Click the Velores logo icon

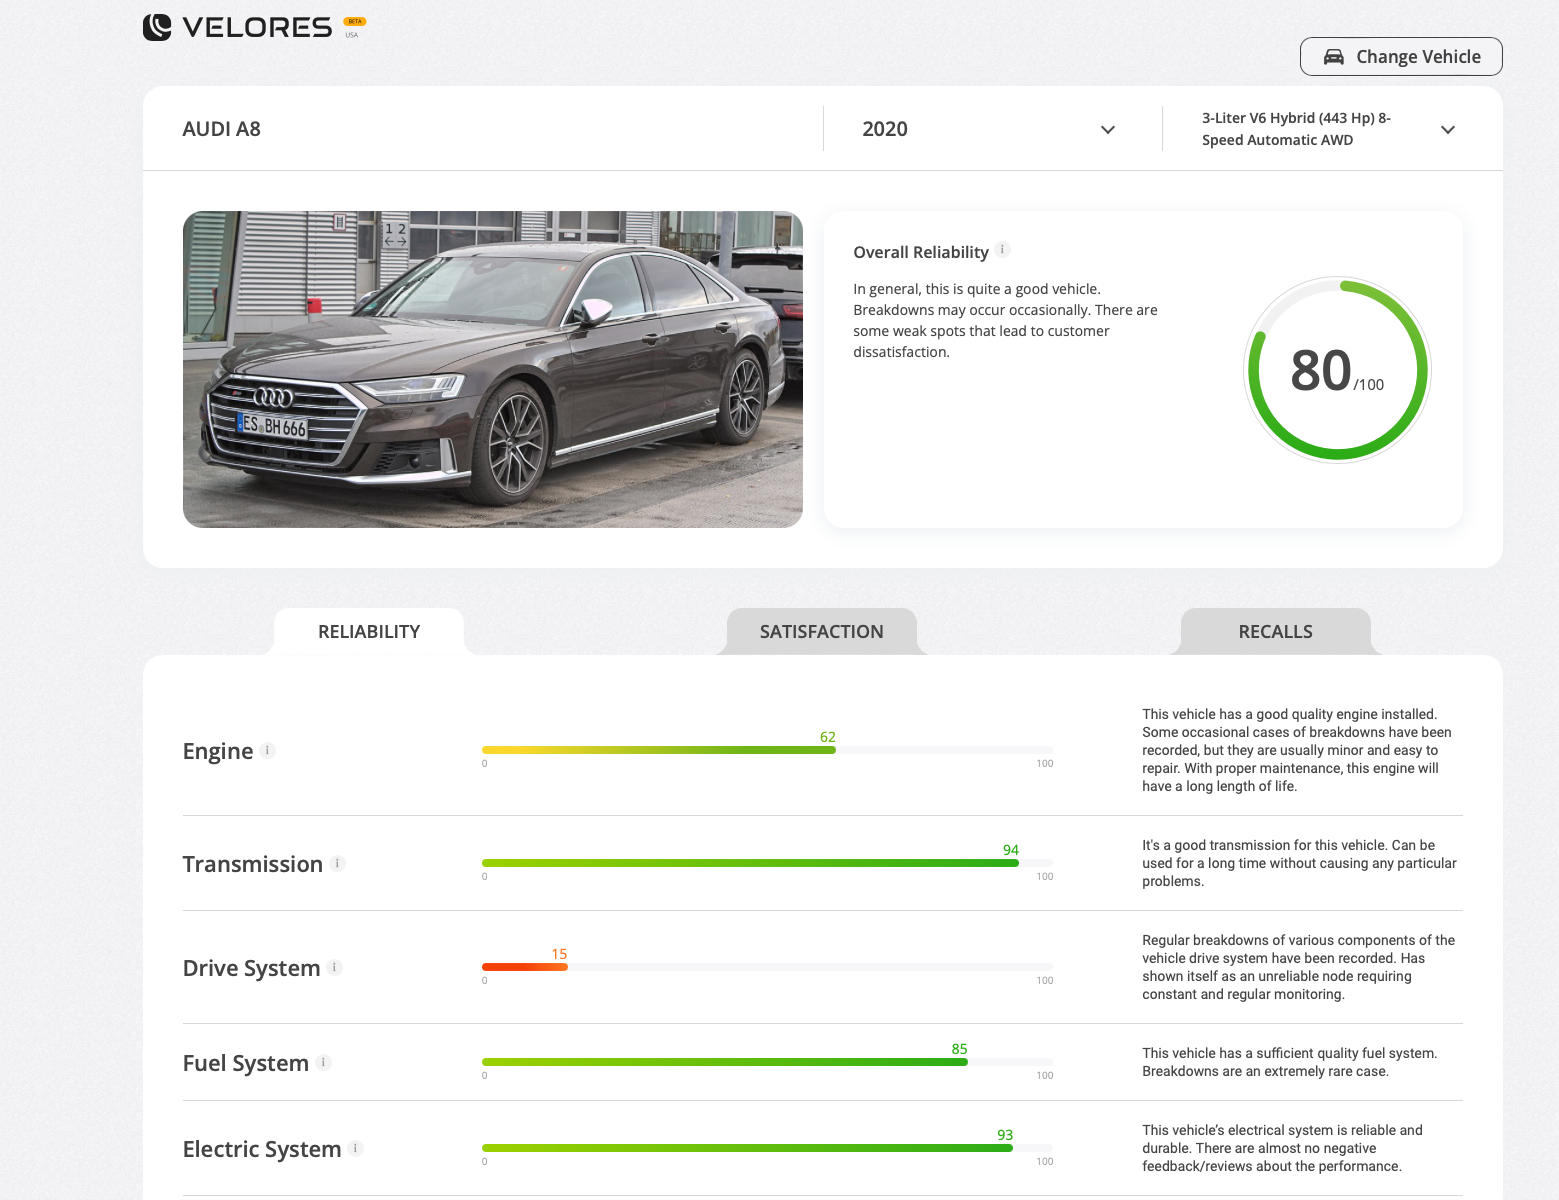coord(157,27)
